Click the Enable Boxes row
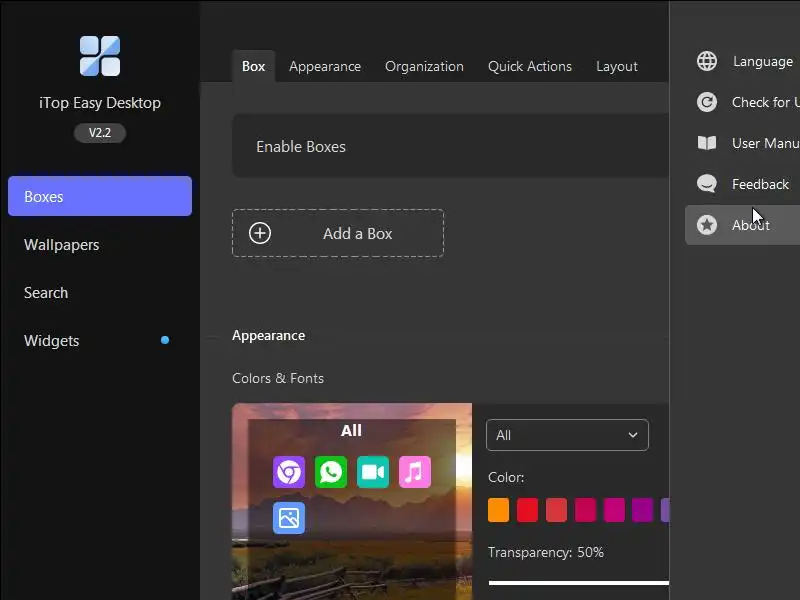This screenshot has height=600, width=800. (451, 146)
